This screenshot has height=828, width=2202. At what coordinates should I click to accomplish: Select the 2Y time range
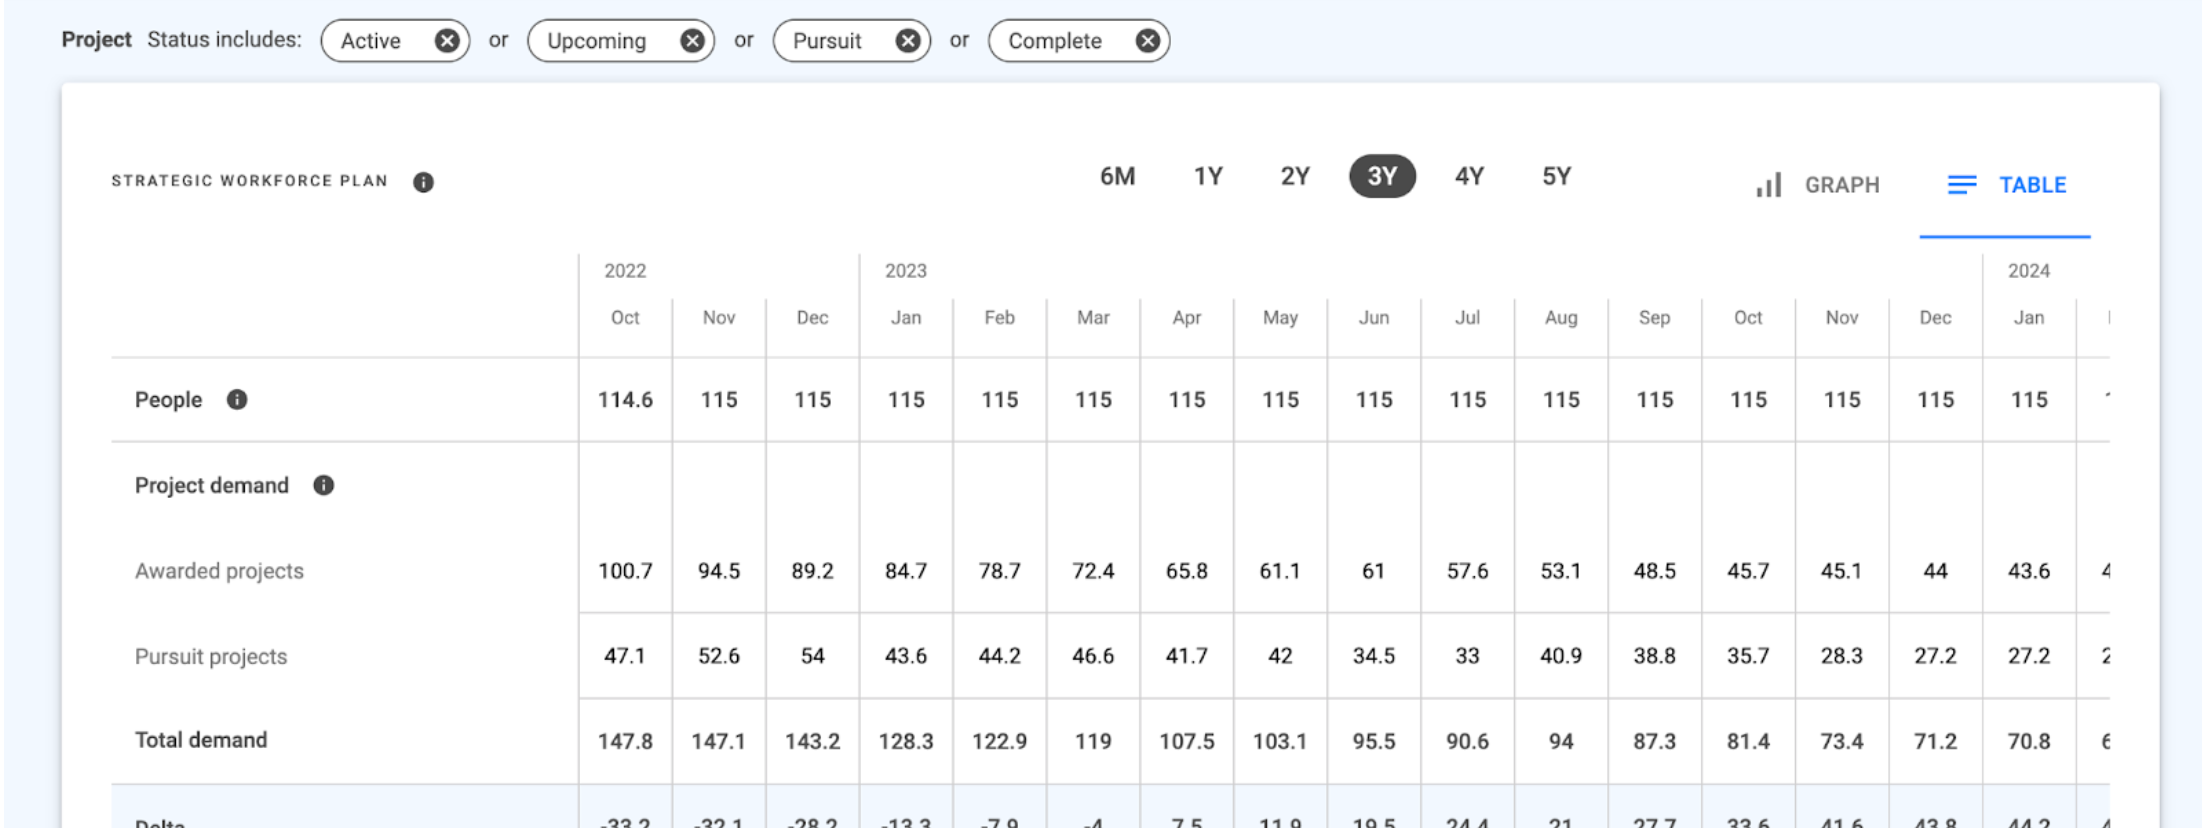[x=1295, y=177]
